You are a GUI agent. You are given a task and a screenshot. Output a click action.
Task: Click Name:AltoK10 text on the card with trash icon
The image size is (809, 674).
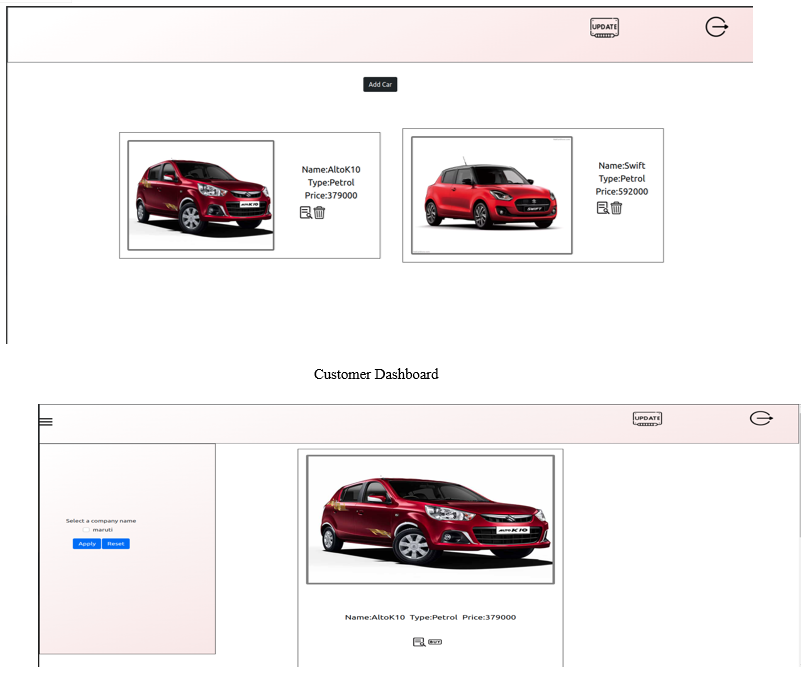[x=331, y=169]
